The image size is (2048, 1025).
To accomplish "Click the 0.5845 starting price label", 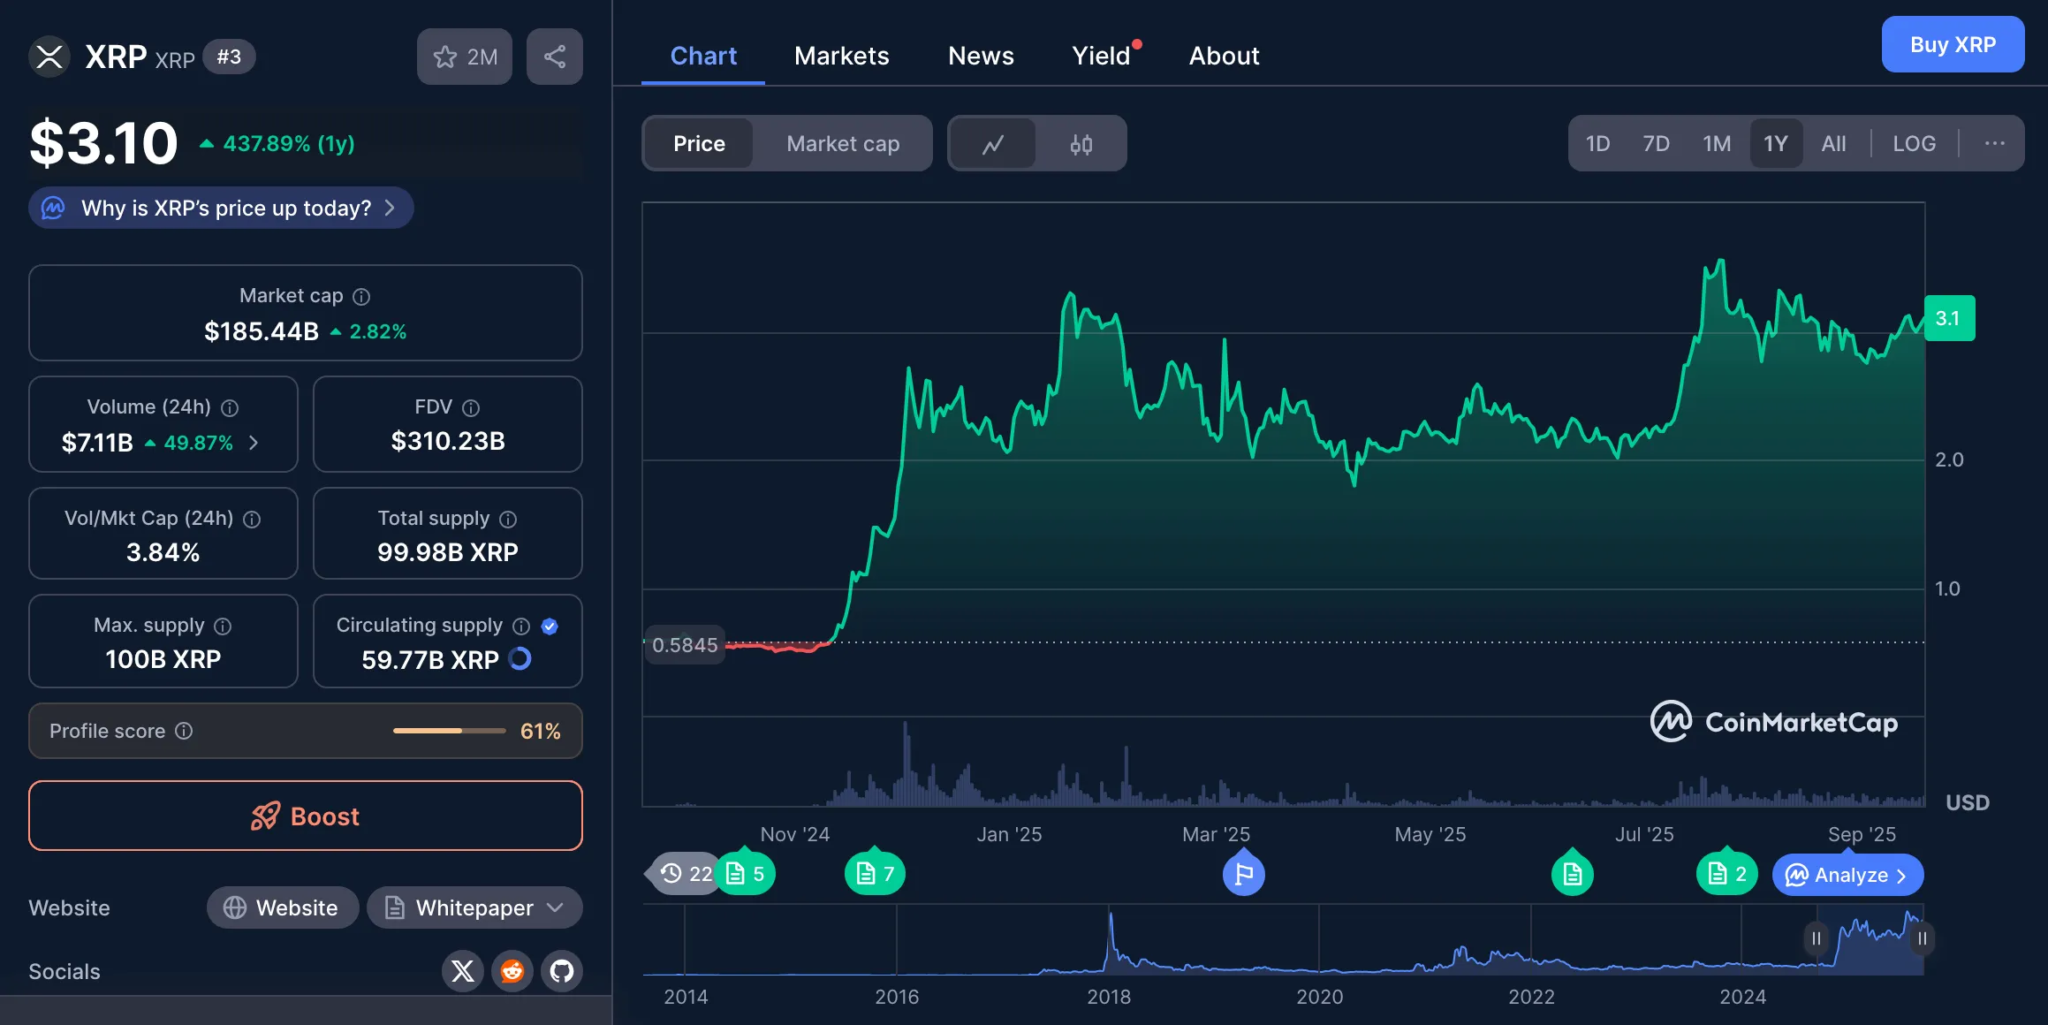I will pos(684,645).
